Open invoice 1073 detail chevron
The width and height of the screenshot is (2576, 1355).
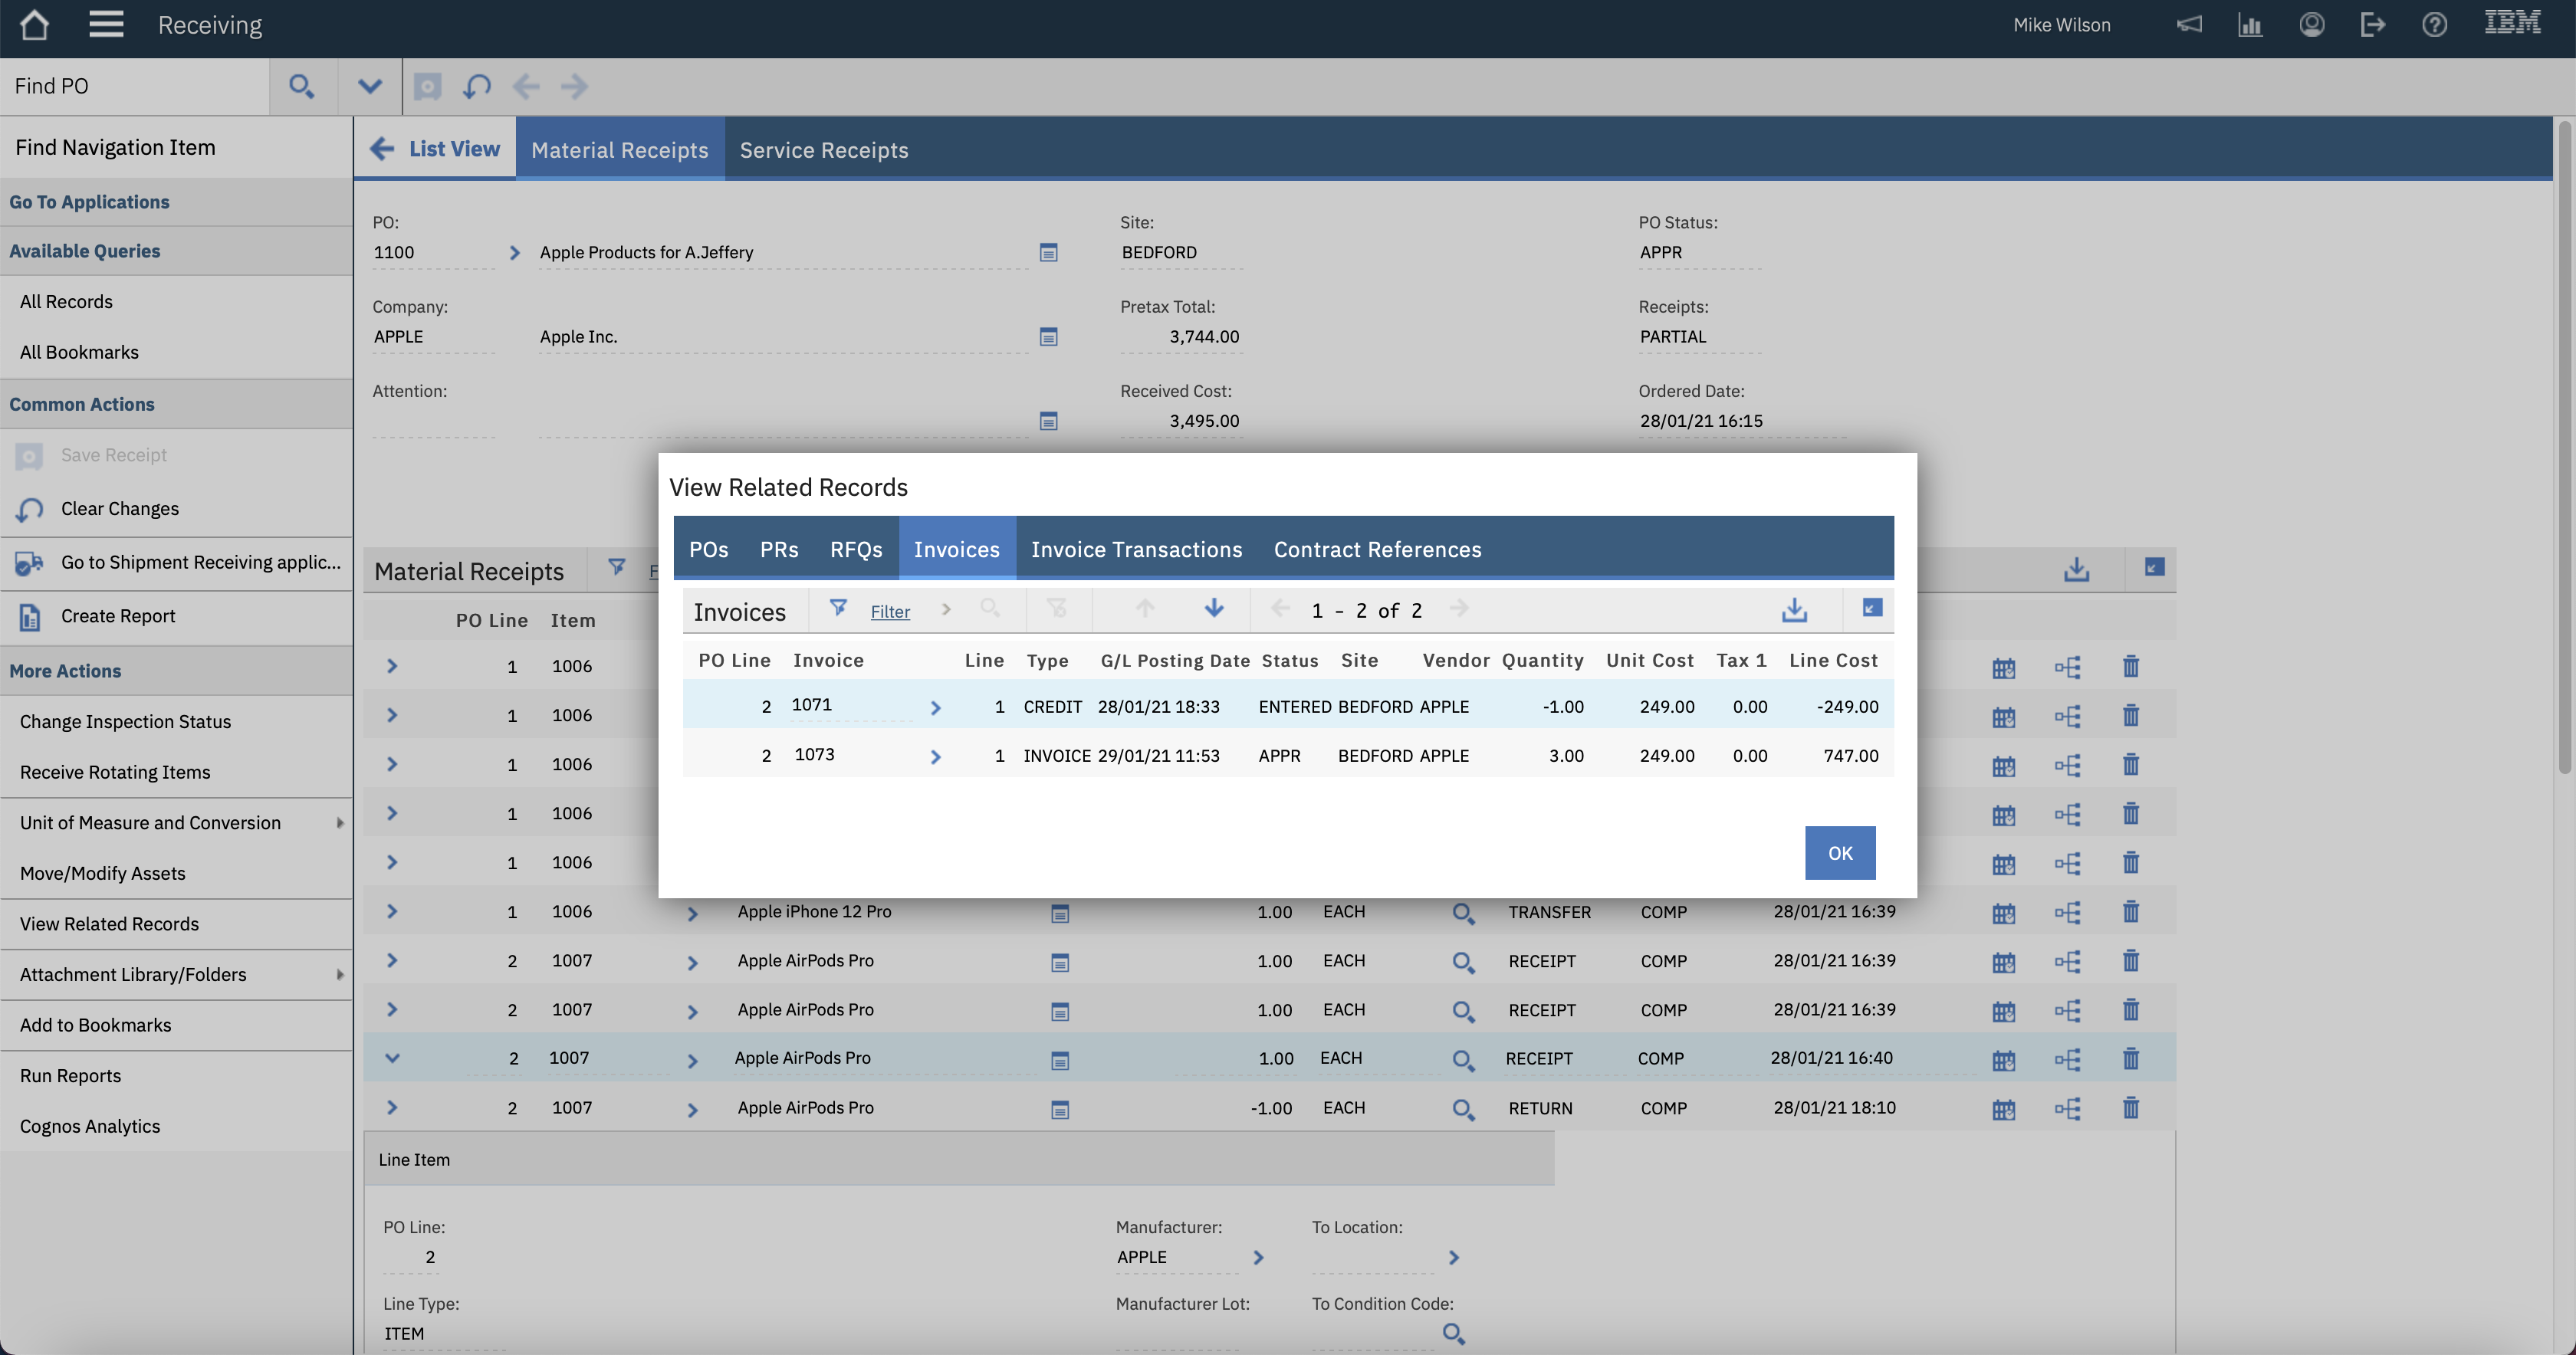click(x=936, y=756)
